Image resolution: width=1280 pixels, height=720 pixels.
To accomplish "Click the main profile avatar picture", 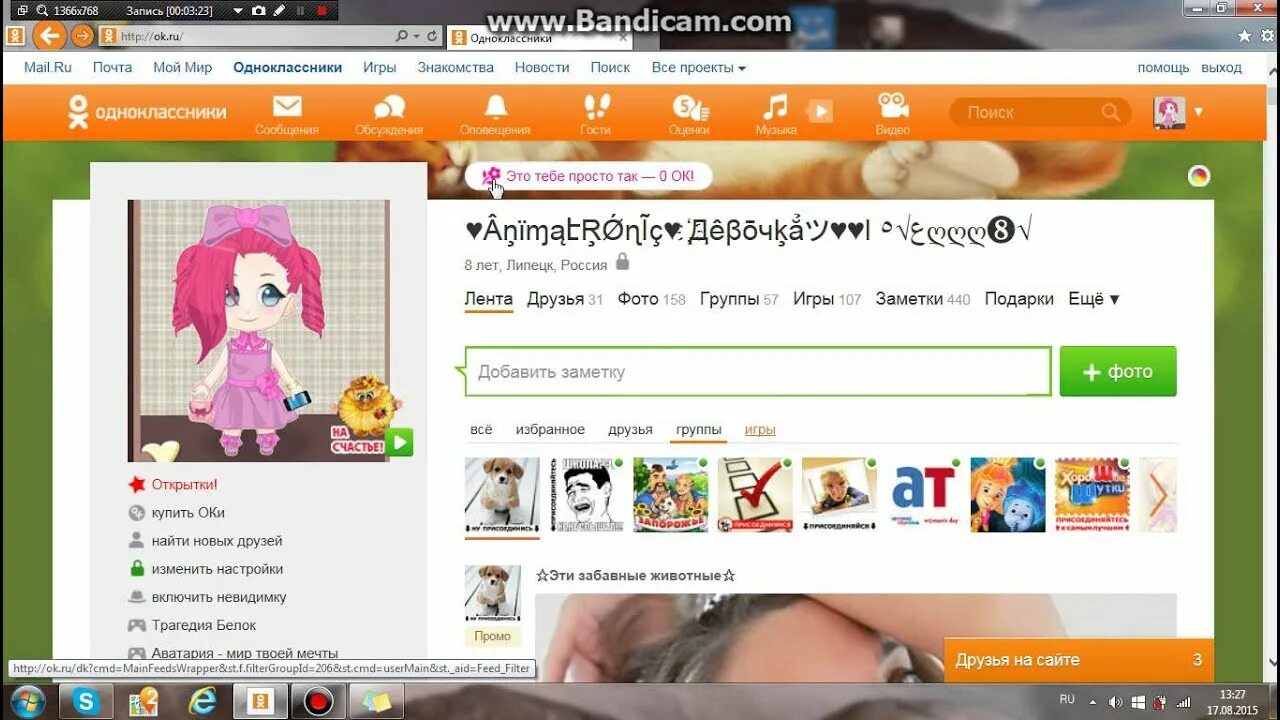I will (258, 331).
